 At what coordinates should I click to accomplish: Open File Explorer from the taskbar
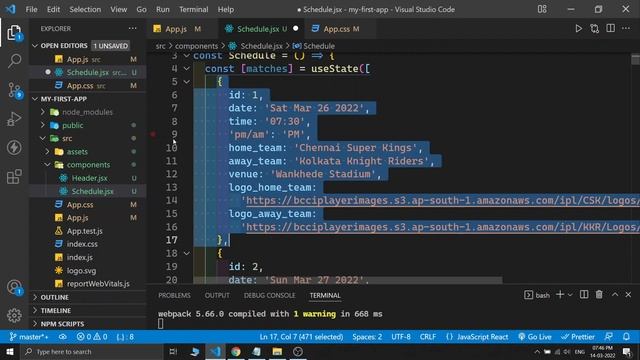277,351
